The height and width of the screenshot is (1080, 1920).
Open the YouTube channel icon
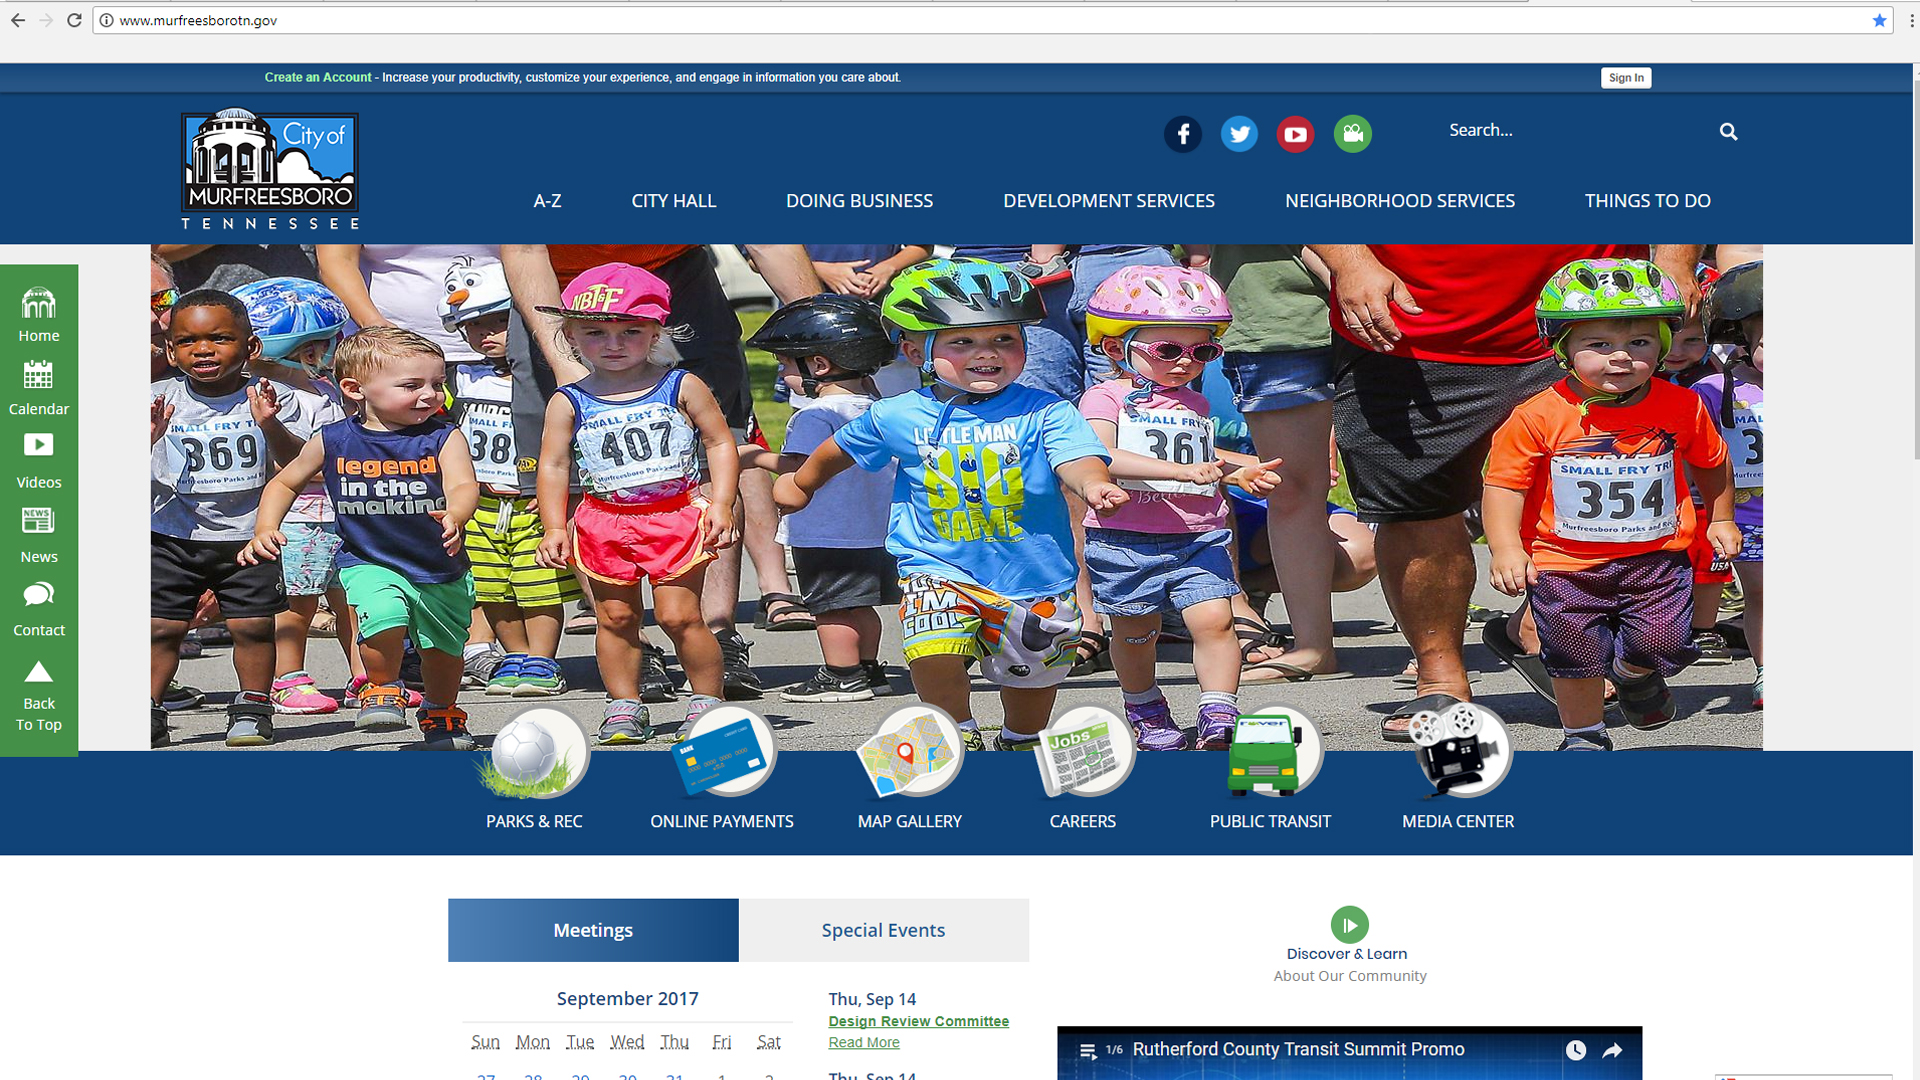[1295, 134]
